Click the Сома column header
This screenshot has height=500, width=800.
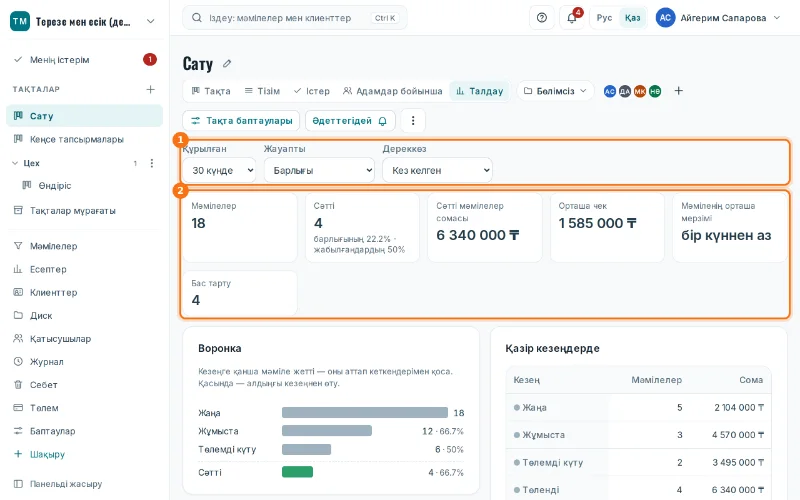click(751, 380)
